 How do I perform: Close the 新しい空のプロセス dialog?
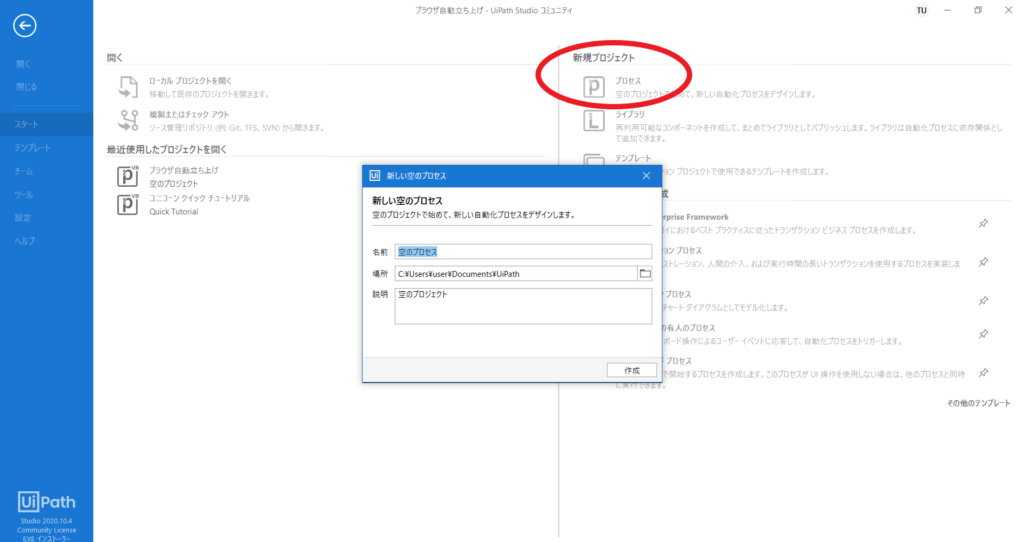(x=646, y=176)
